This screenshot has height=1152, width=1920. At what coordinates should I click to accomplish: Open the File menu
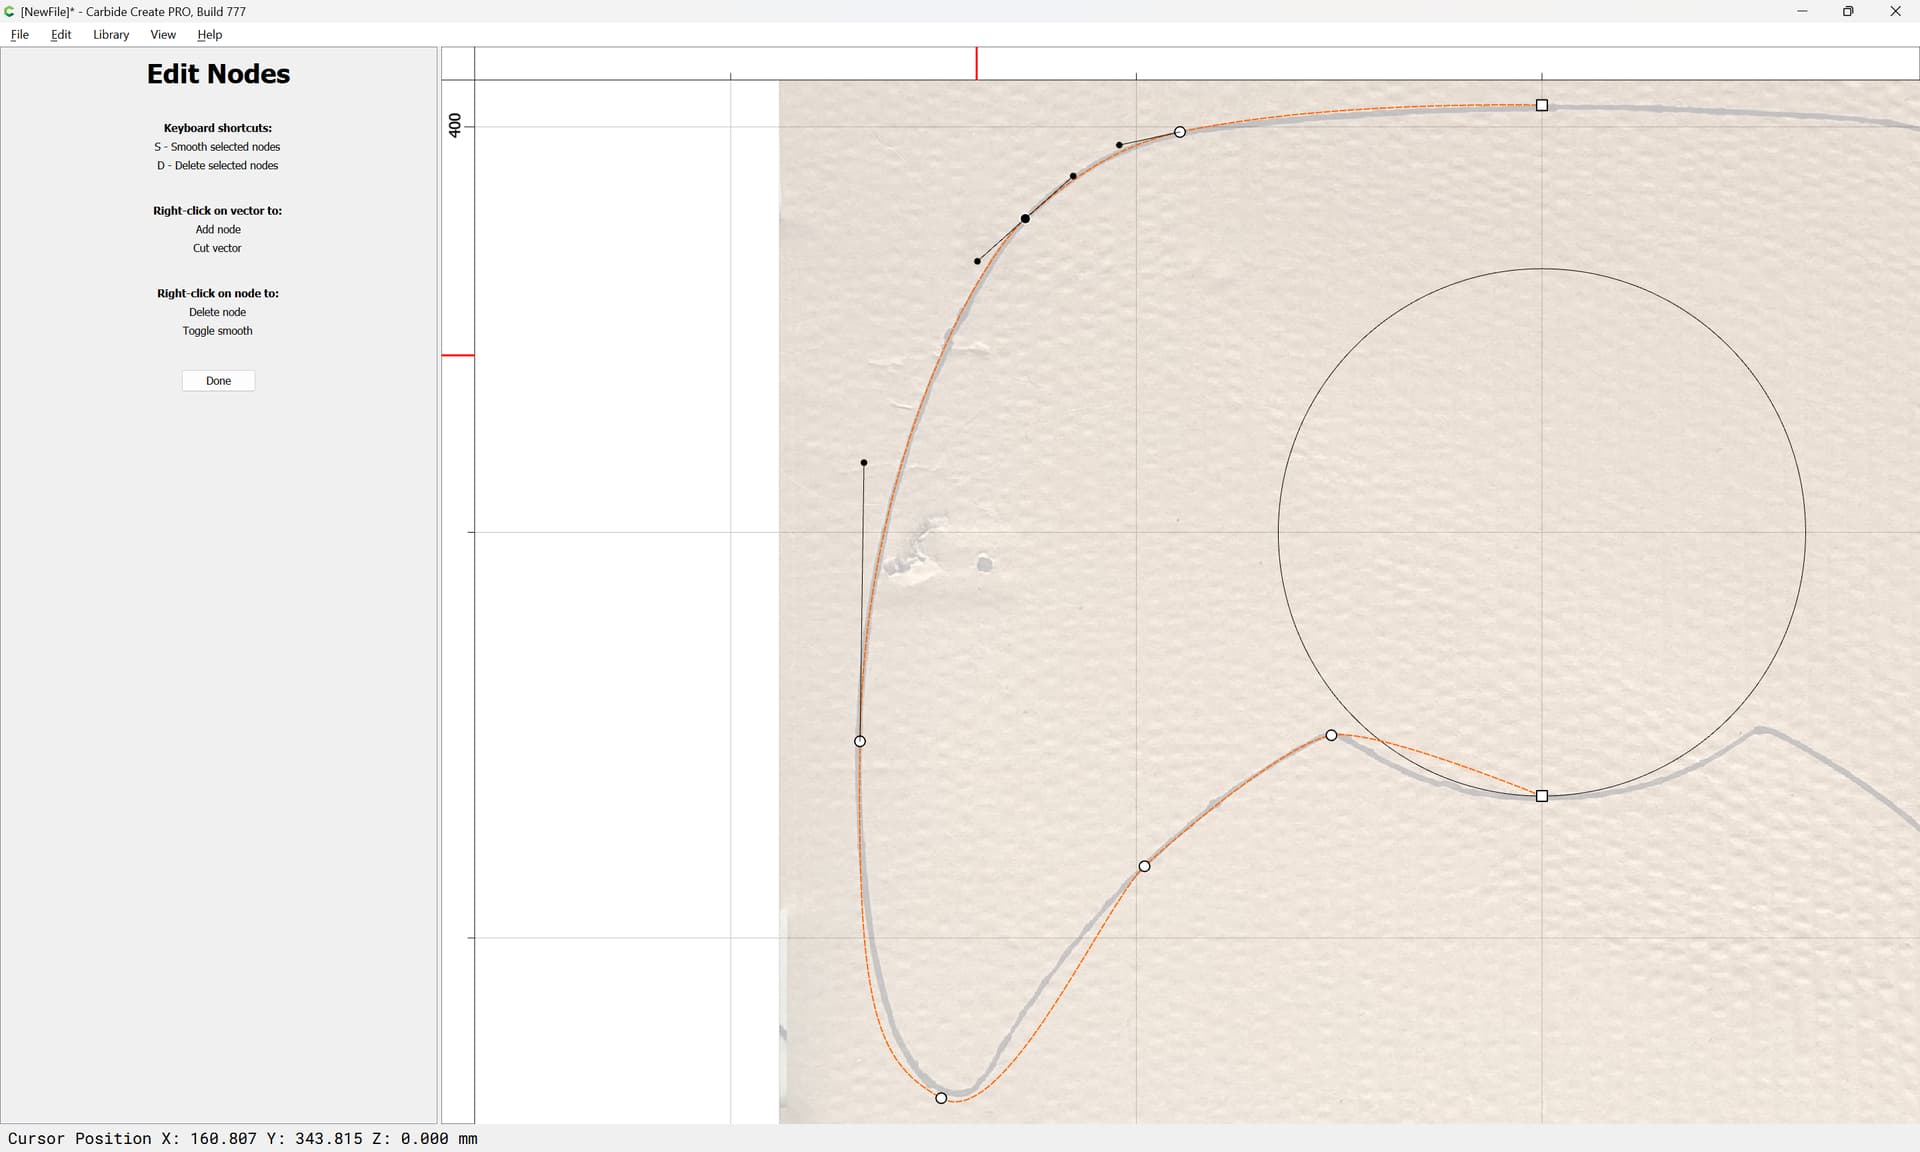(x=19, y=34)
